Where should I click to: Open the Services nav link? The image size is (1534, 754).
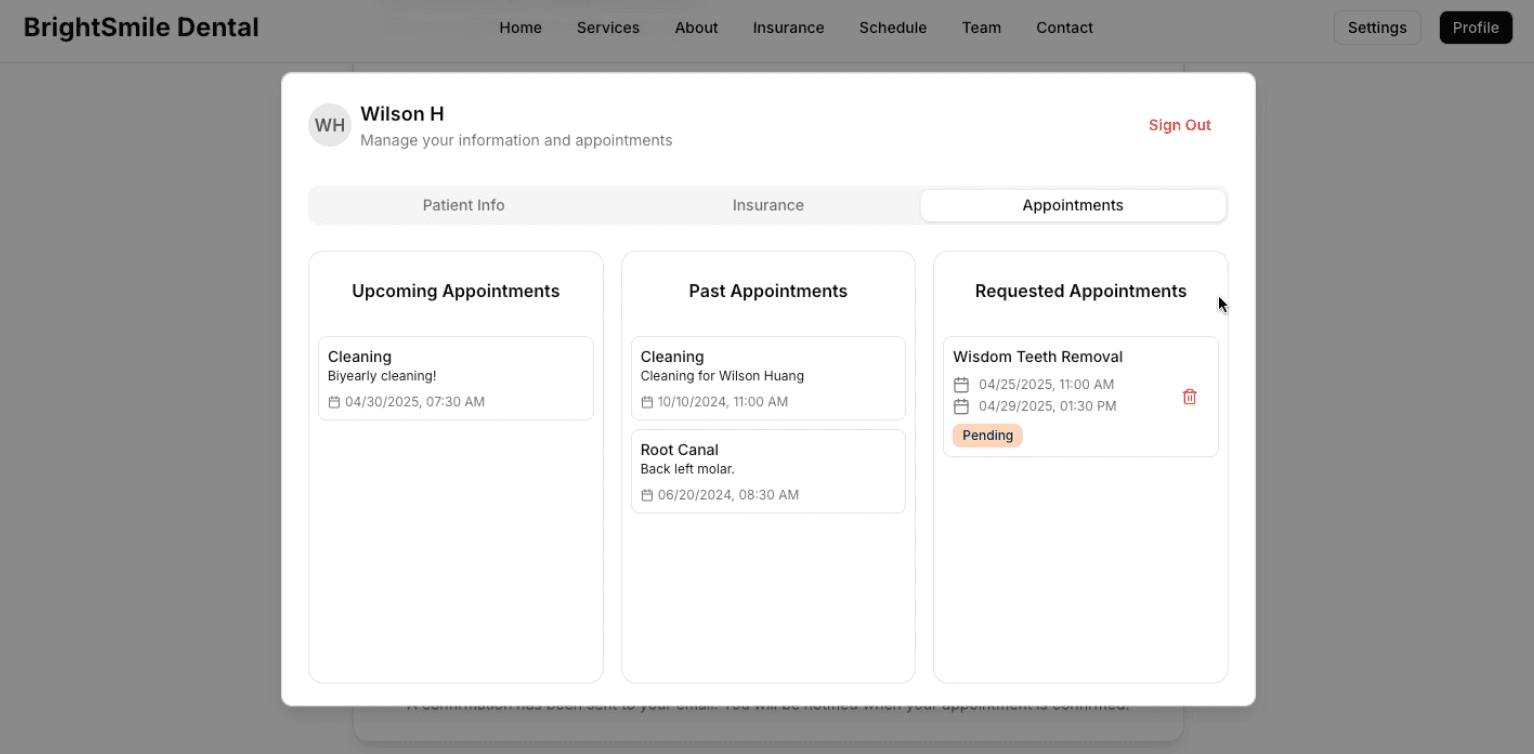[608, 28]
